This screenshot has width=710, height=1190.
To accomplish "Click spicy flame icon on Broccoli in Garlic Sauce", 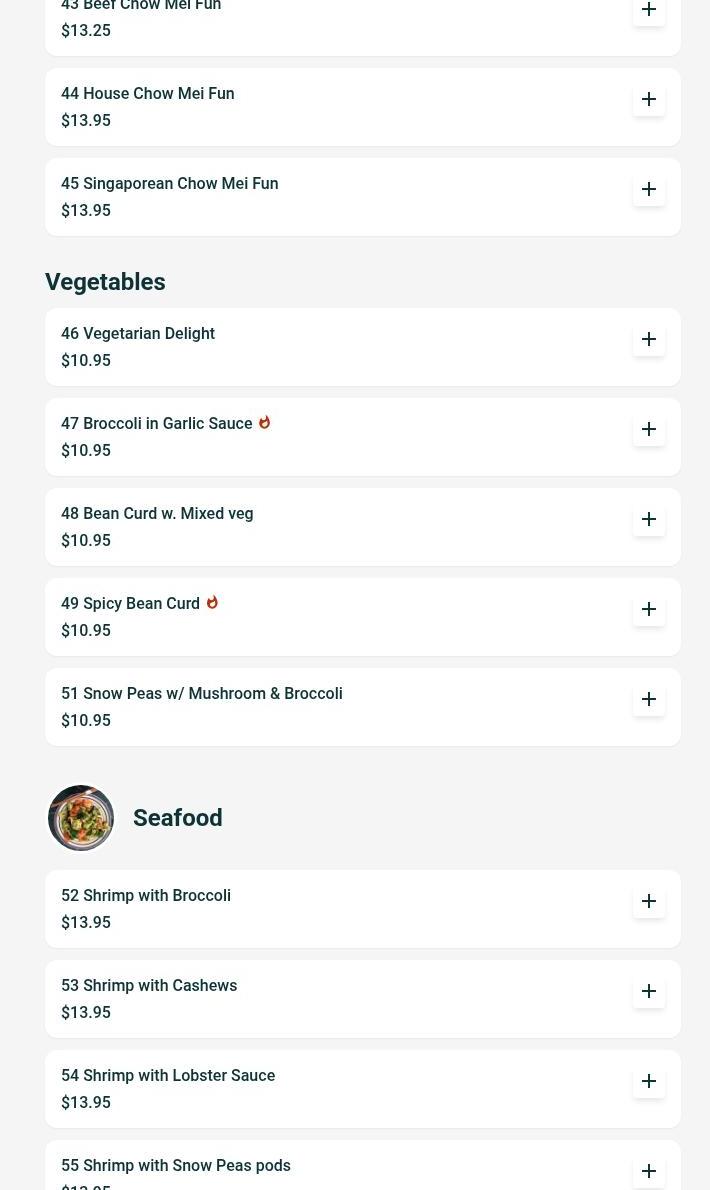I will 264,423.
